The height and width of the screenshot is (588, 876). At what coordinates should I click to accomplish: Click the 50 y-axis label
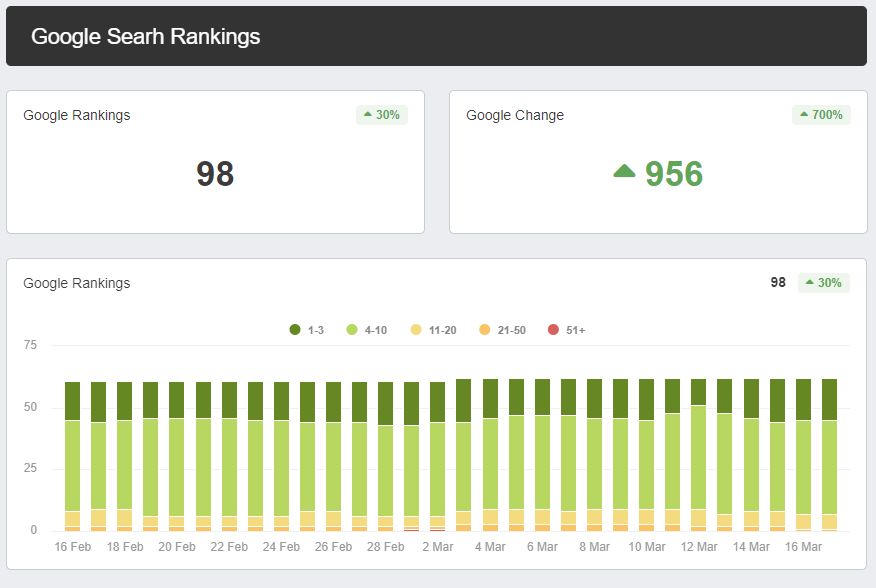click(x=30, y=407)
